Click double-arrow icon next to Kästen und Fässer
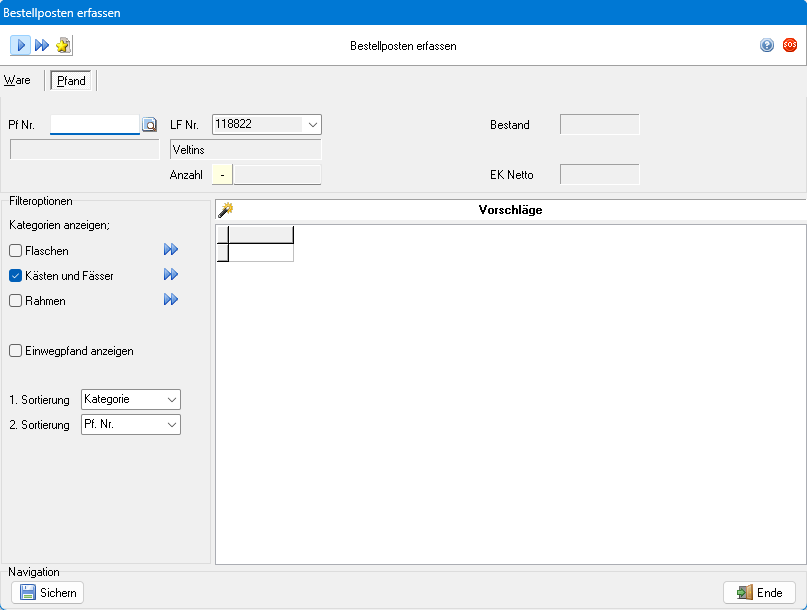Viewport: 807px width, 610px height. point(171,275)
